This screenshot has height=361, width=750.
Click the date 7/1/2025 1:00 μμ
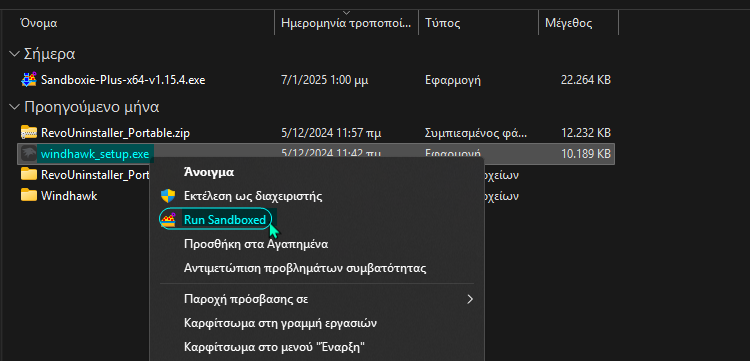click(x=325, y=80)
